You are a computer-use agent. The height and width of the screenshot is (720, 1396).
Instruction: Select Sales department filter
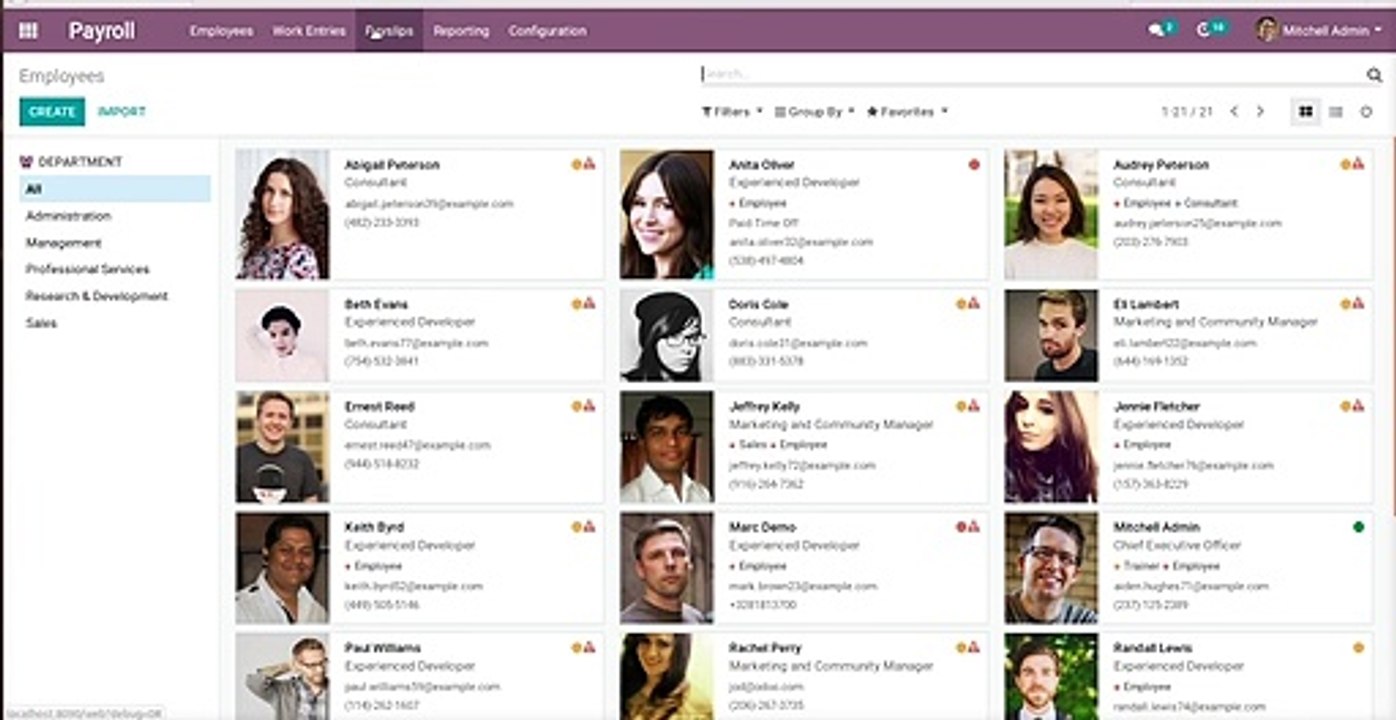(41, 323)
